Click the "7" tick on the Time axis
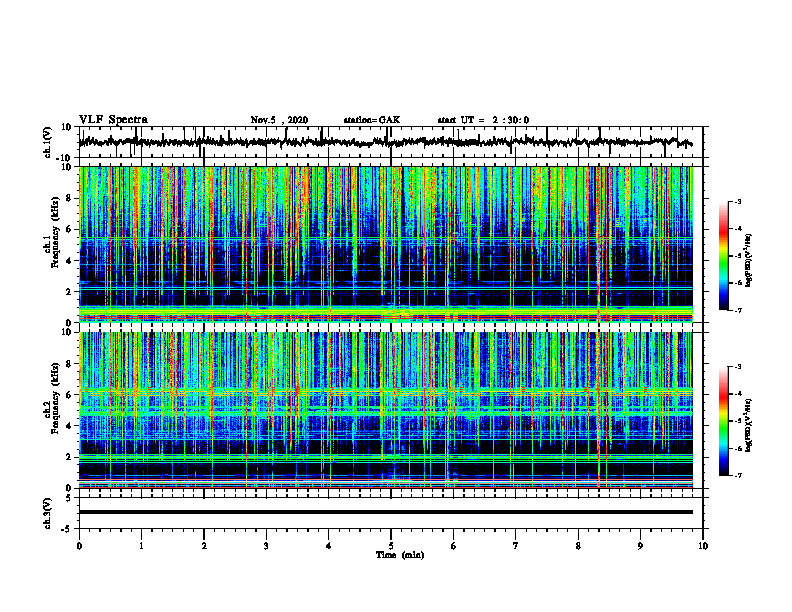 click(x=516, y=546)
